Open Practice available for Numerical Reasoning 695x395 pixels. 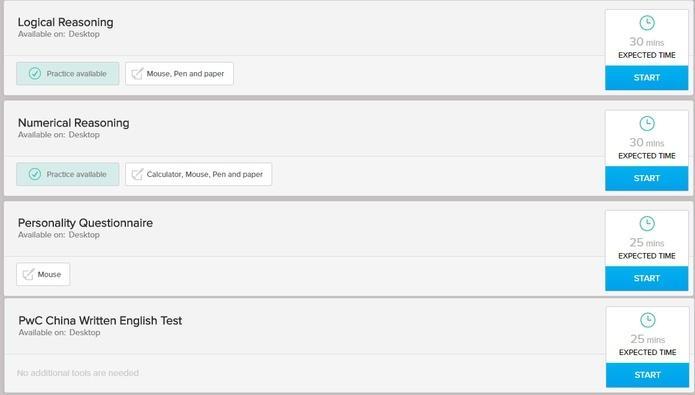click(x=68, y=174)
